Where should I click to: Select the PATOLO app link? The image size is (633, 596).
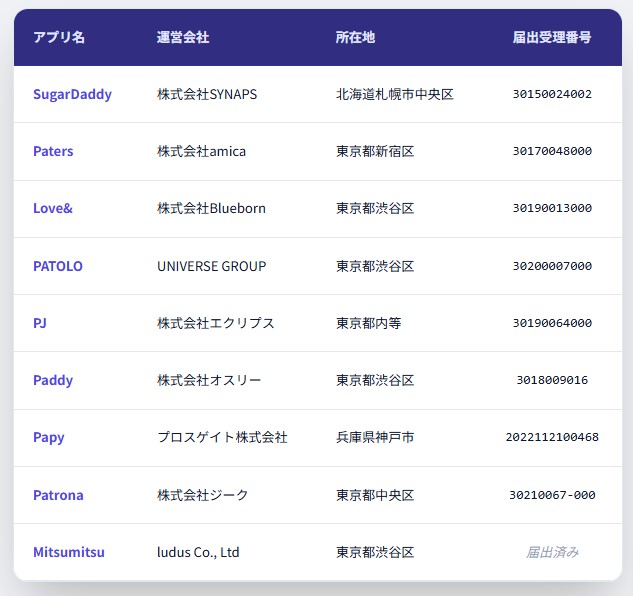coord(58,266)
